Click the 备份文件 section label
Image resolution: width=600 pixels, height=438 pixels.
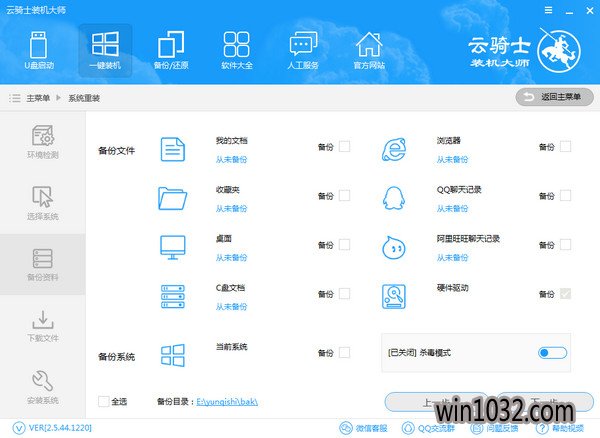pyautogui.click(x=117, y=151)
